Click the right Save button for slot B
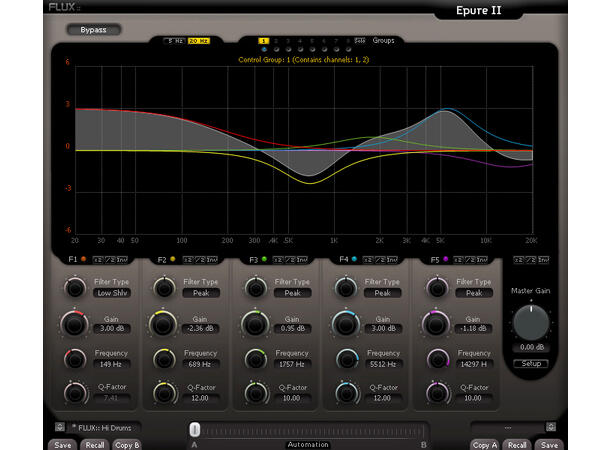Viewport: 610px width, 450px height. (549, 445)
